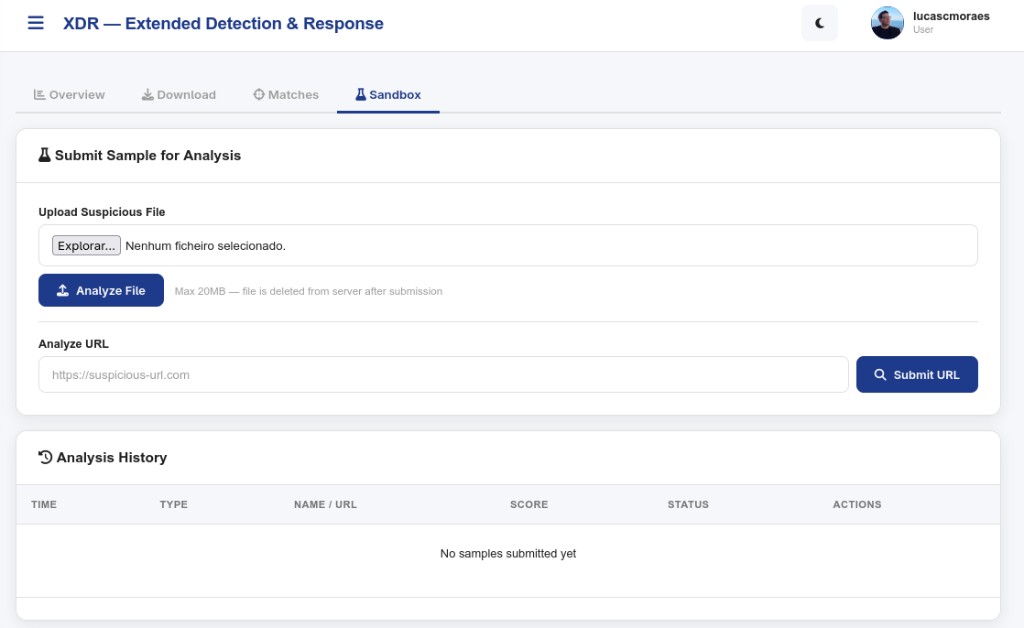Viewport: 1024px width, 628px height.
Task: Click the lucascmoraes username text
Action: [x=951, y=16]
